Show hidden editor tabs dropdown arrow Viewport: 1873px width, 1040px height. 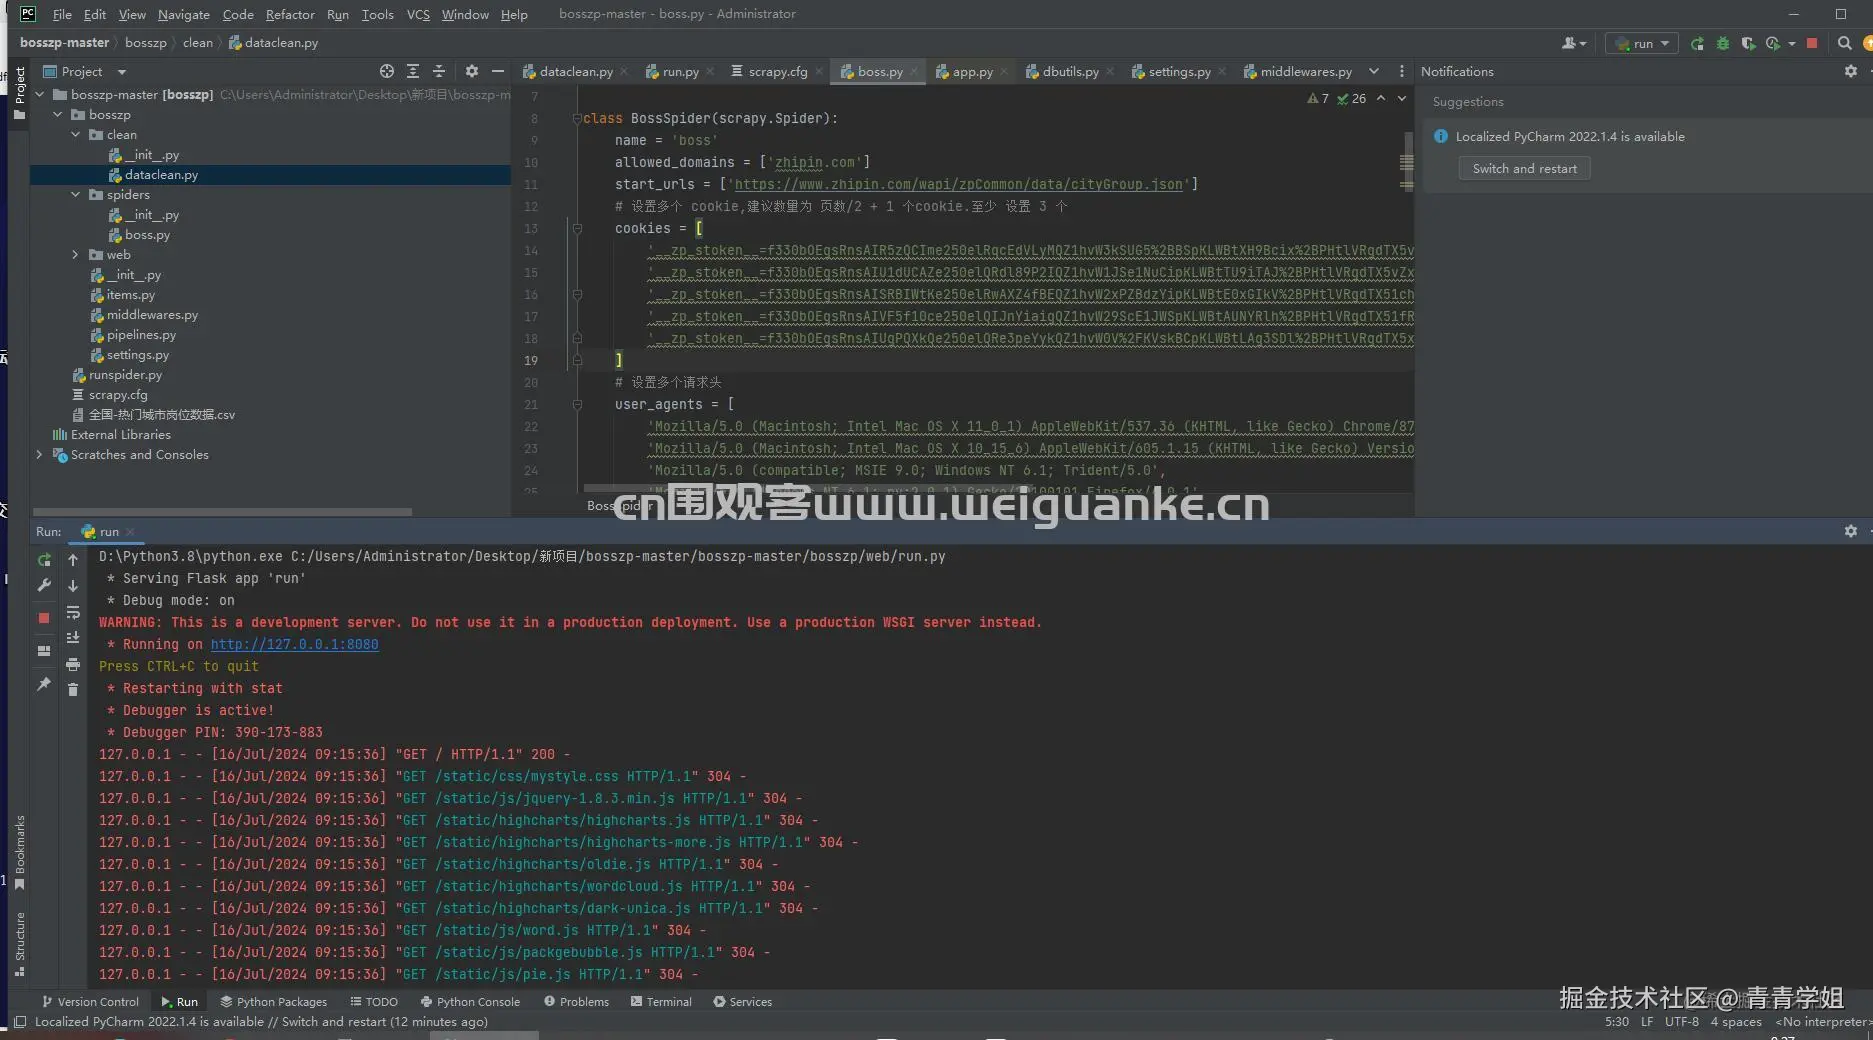click(1374, 72)
